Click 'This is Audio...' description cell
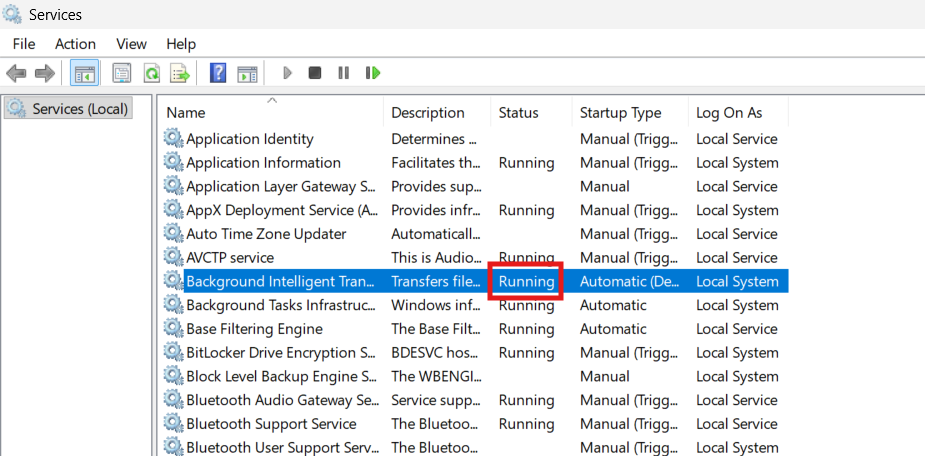Image resolution: width=925 pixels, height=456 pixels. (436, 258)
